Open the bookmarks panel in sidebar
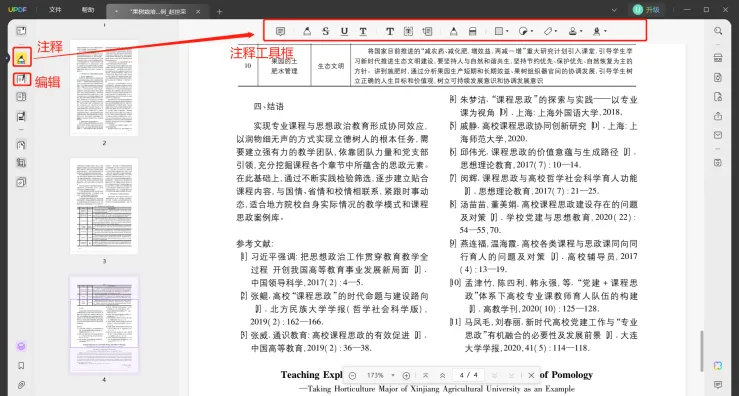The image size is (739, 396). (21, 366)
